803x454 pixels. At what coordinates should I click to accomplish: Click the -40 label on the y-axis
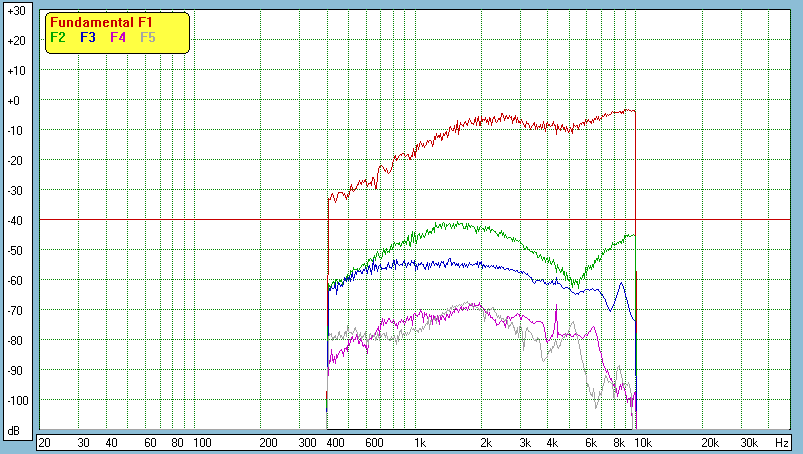pos(15,221)
